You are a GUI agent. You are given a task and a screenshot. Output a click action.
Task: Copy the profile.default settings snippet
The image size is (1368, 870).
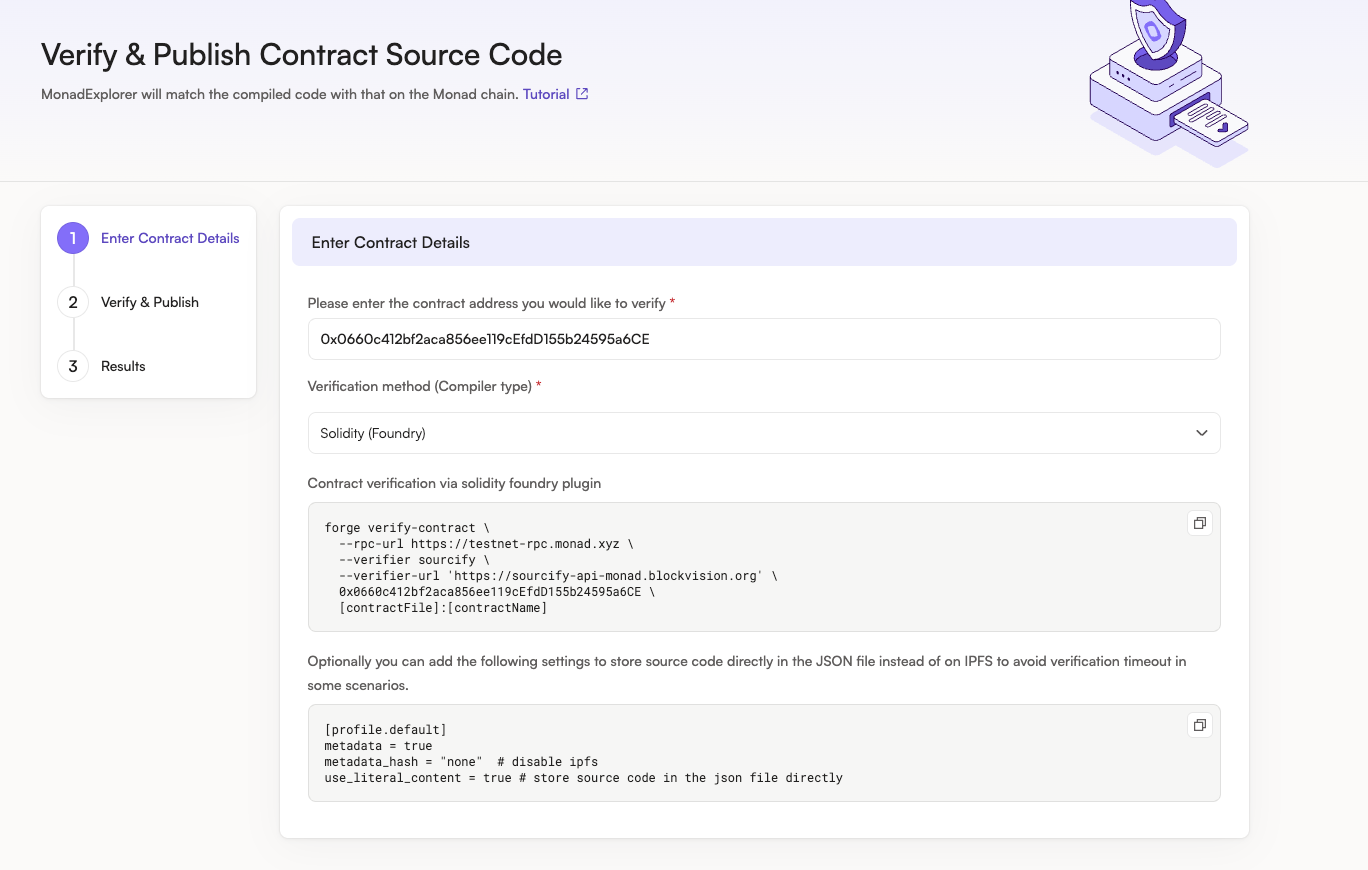click(x=1199, y=725)
